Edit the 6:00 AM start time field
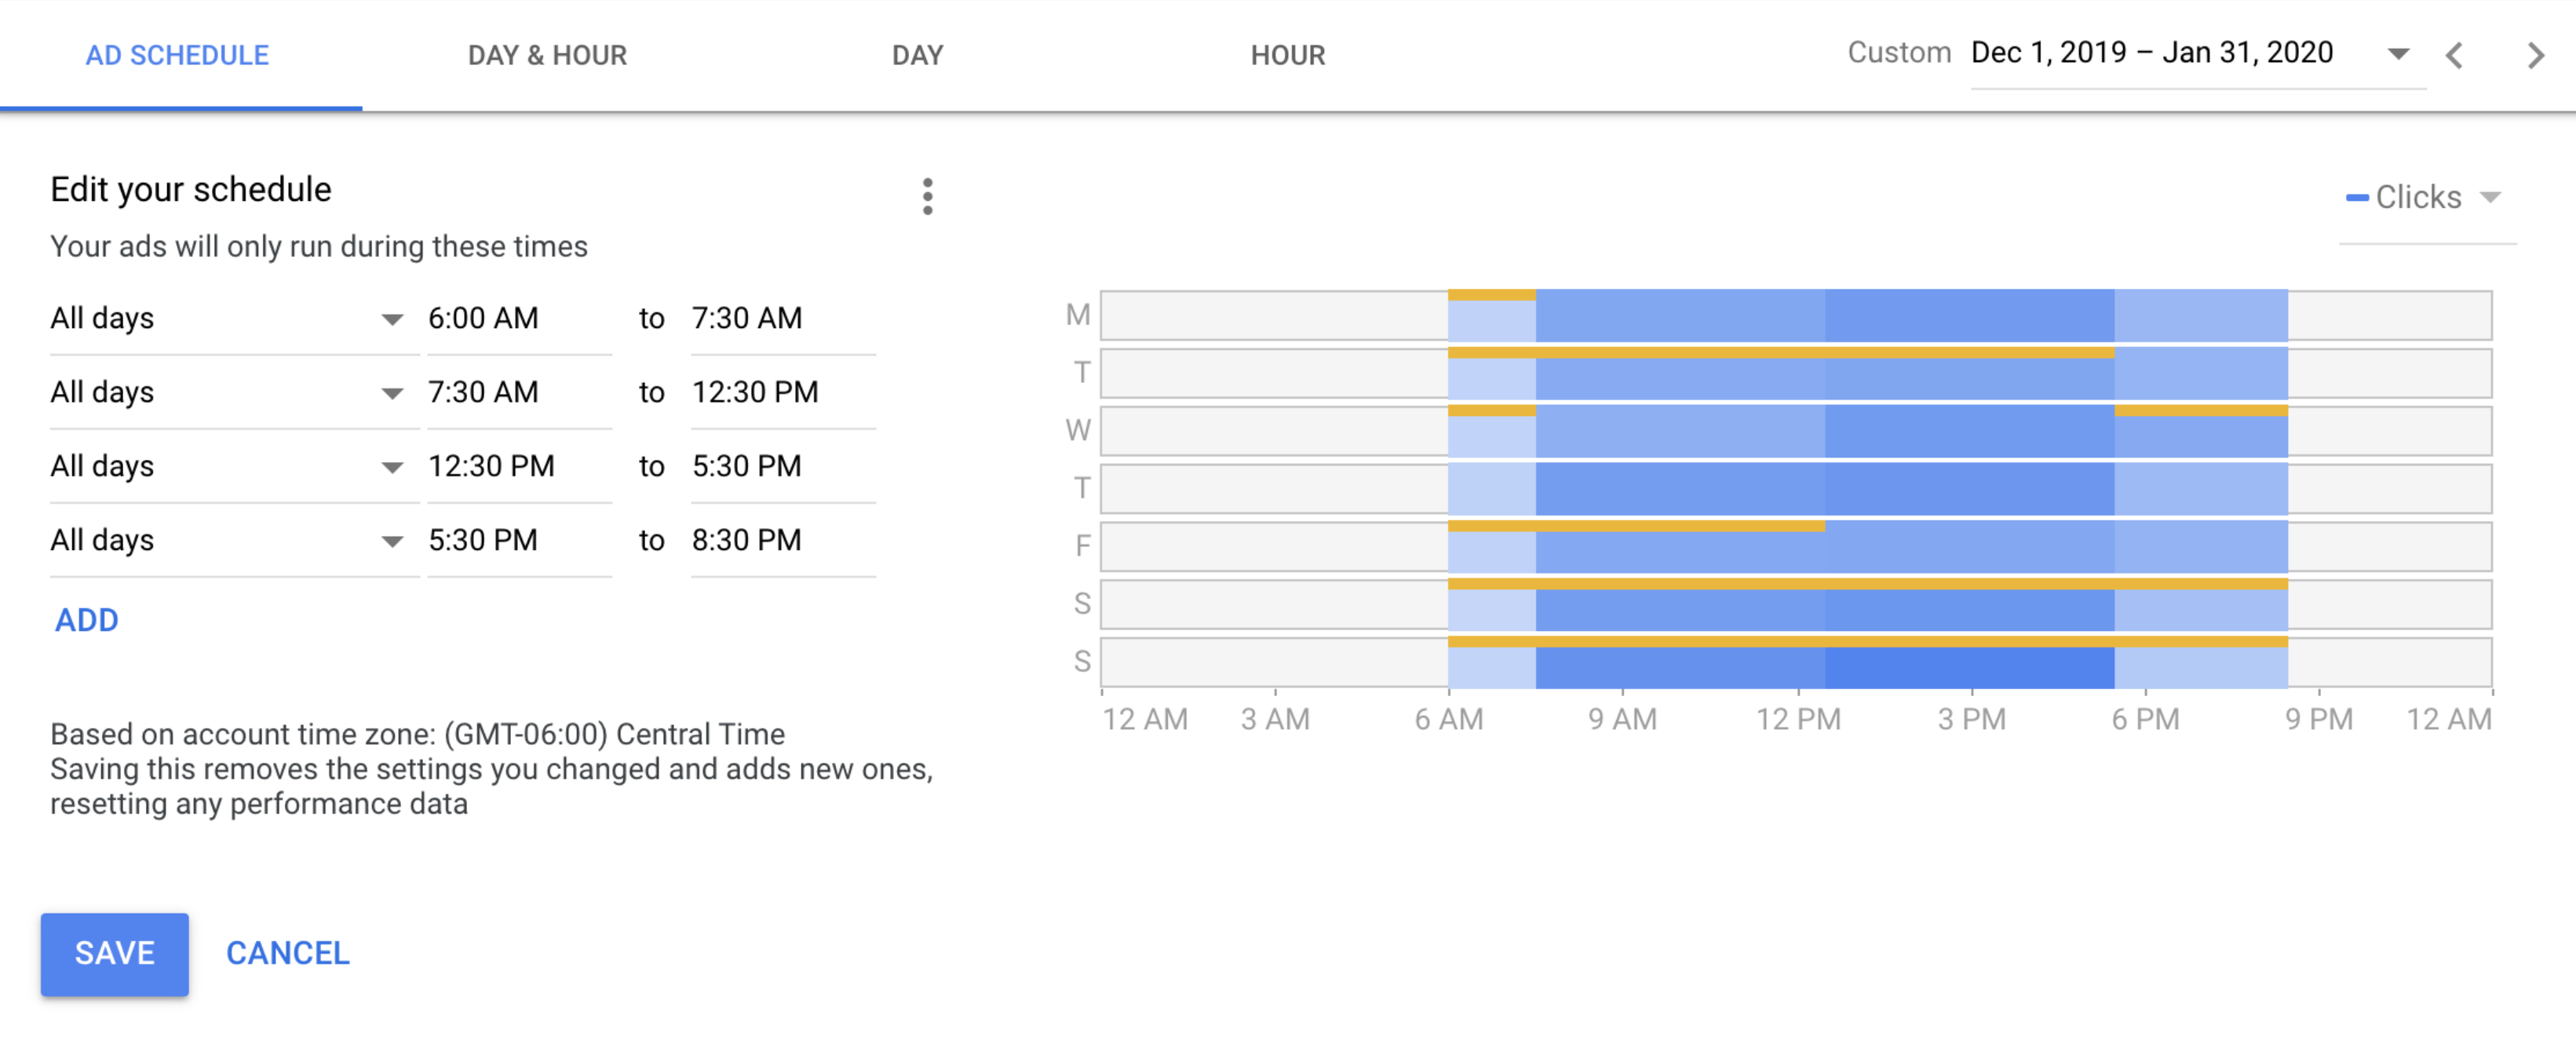The image size is (2576, 1061). [x=519, y=318]
